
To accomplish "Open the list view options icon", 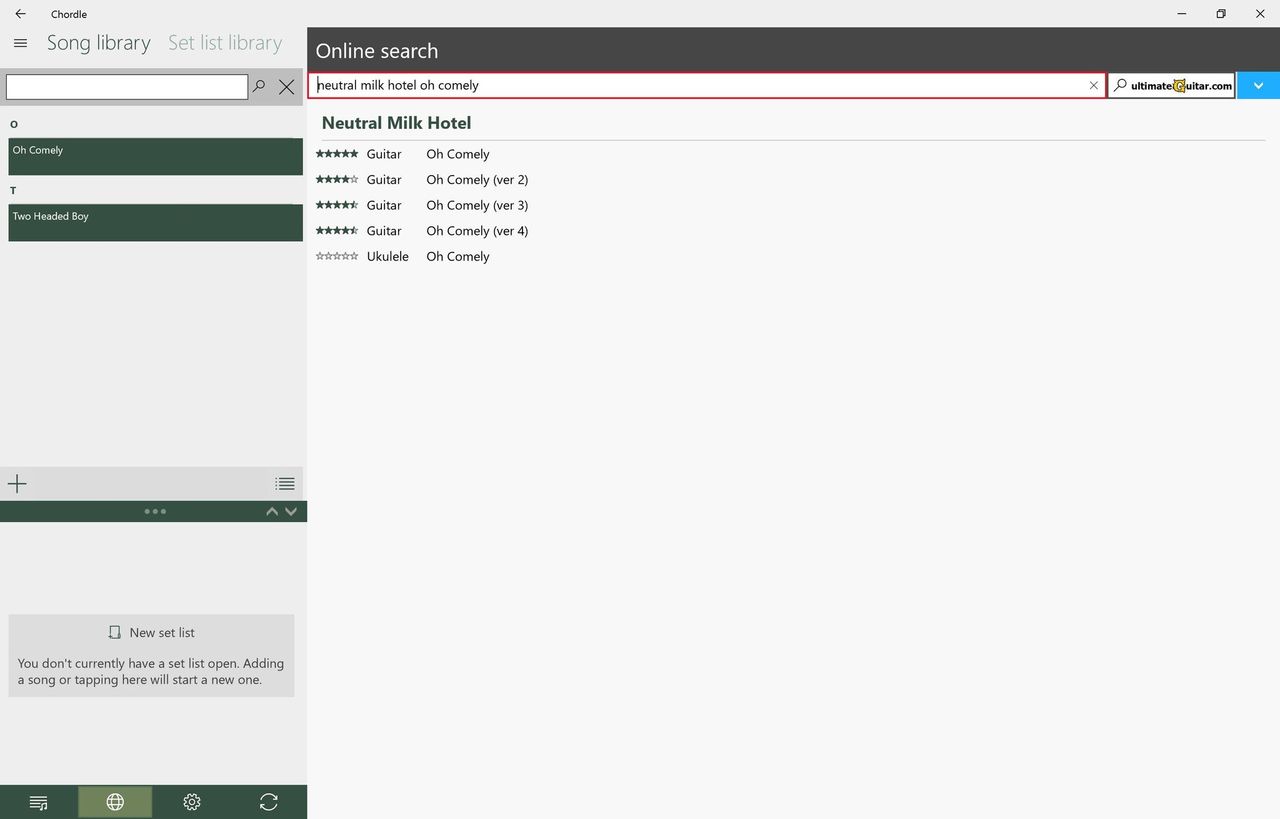I will coord(285,484).
